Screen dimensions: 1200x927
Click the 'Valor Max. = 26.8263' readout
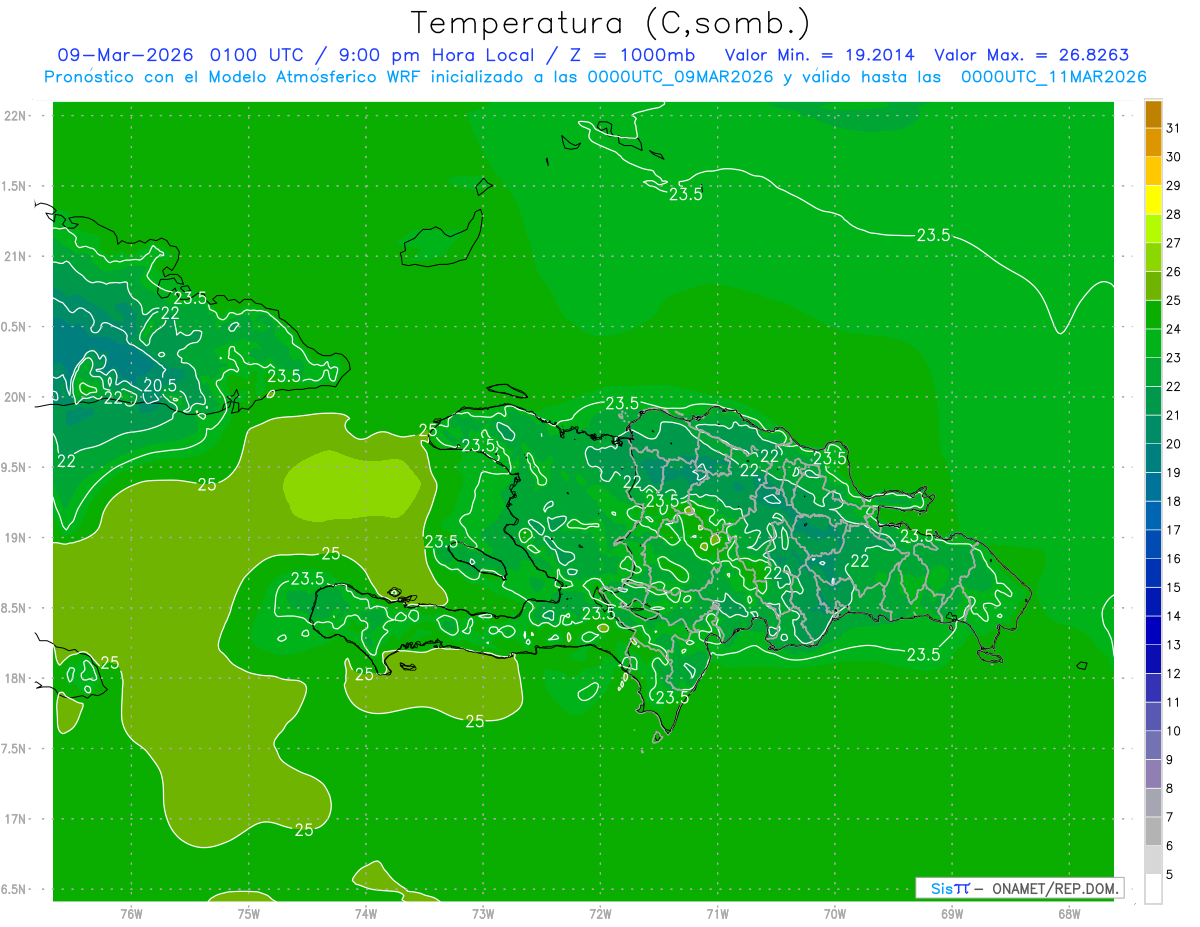[x=1031, y=55]
